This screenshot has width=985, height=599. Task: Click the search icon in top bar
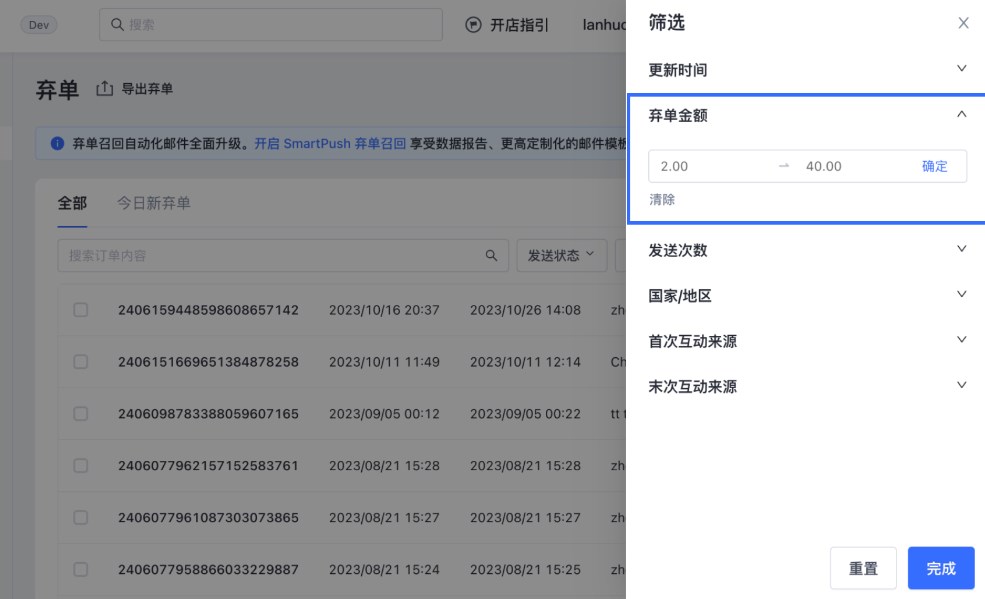[x=118, y=25]
